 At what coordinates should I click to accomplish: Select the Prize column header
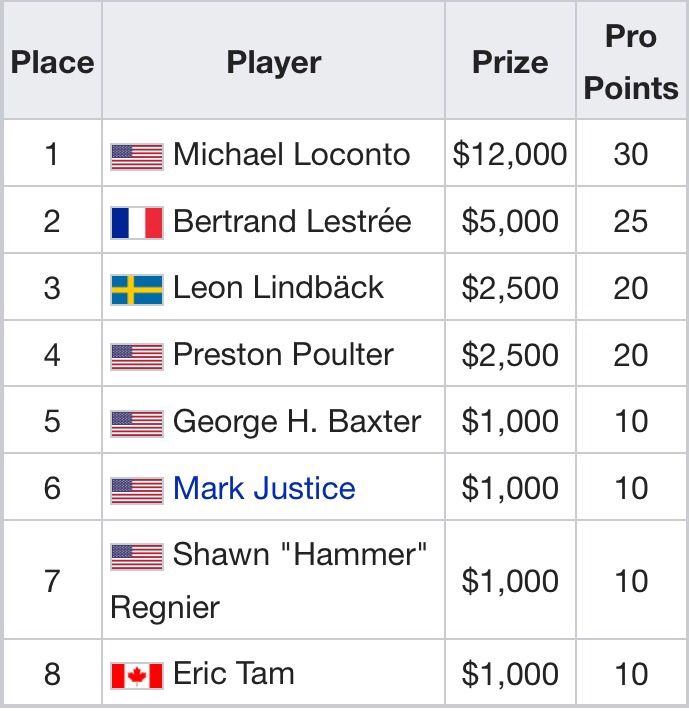pyautogui.click(x=510, y=62)
